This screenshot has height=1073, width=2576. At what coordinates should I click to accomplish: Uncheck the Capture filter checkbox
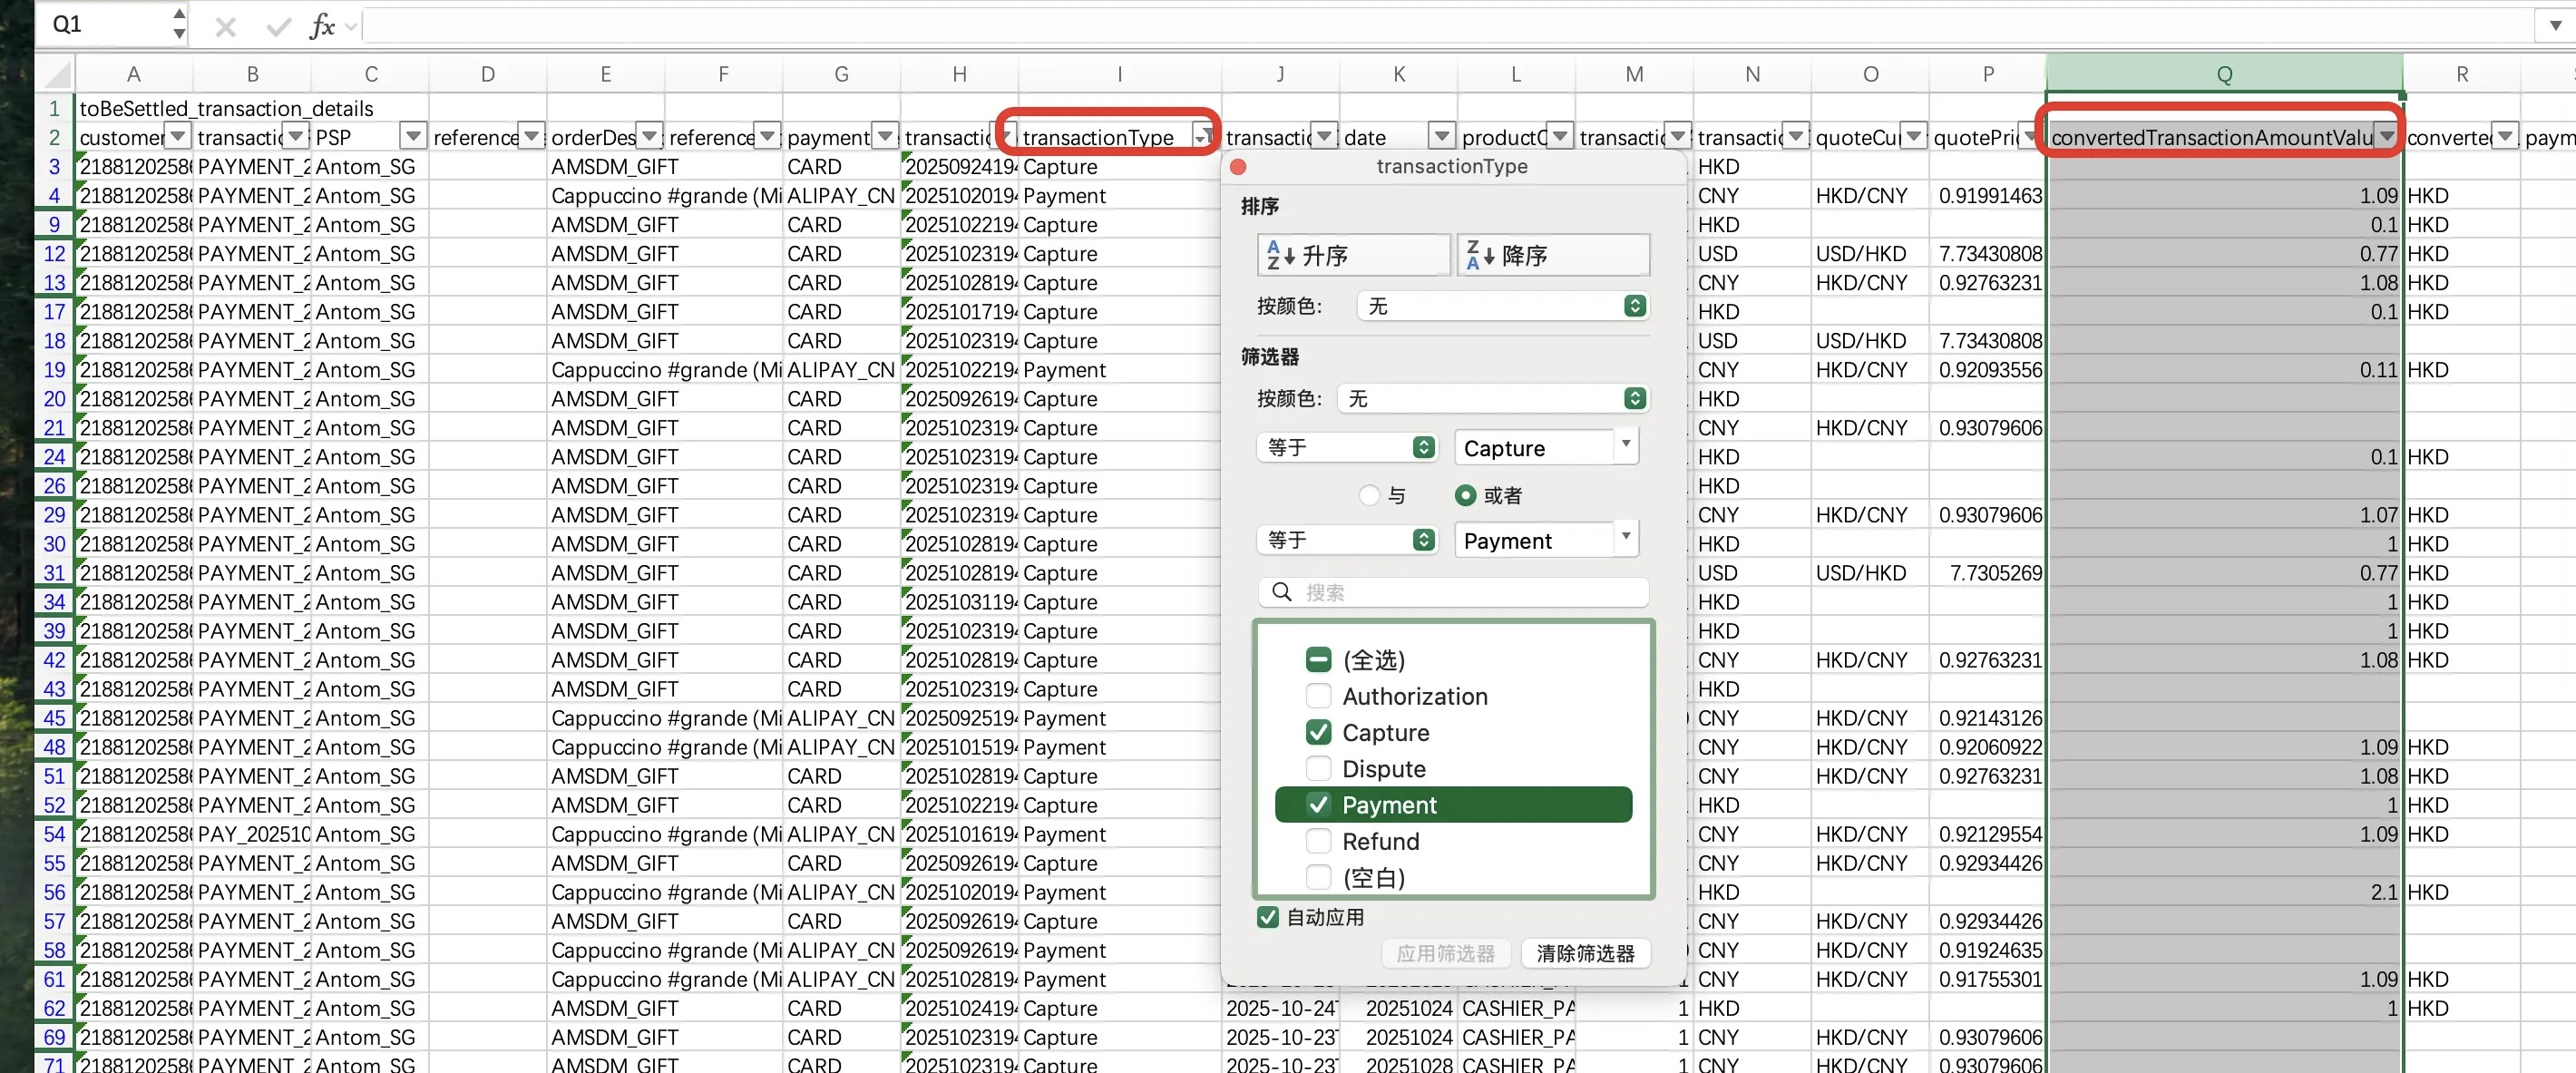[1318, 732]
